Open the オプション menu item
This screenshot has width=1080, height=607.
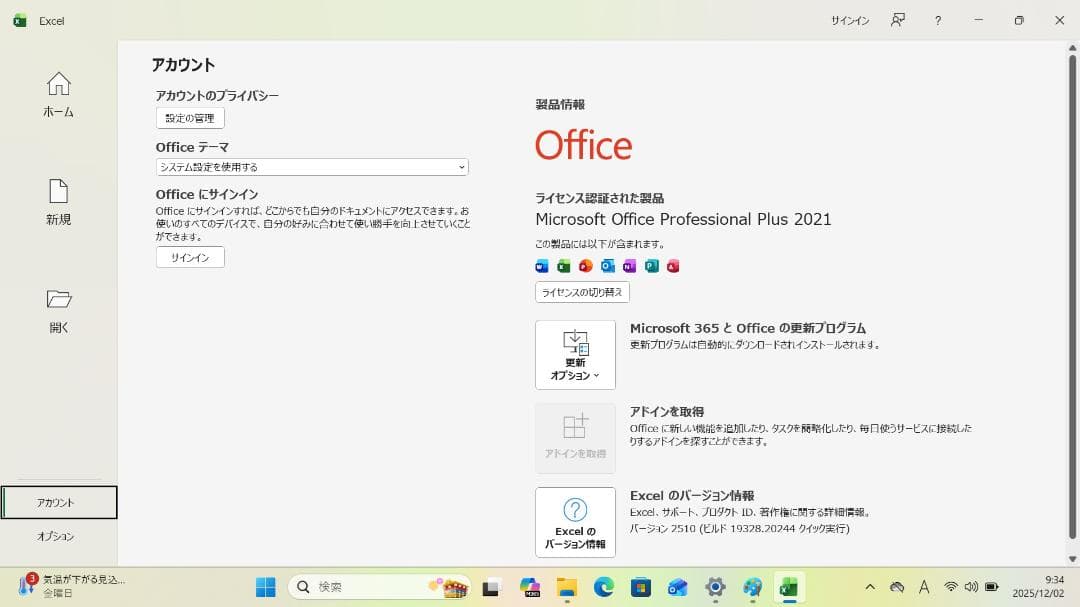[x=58, y=536]
